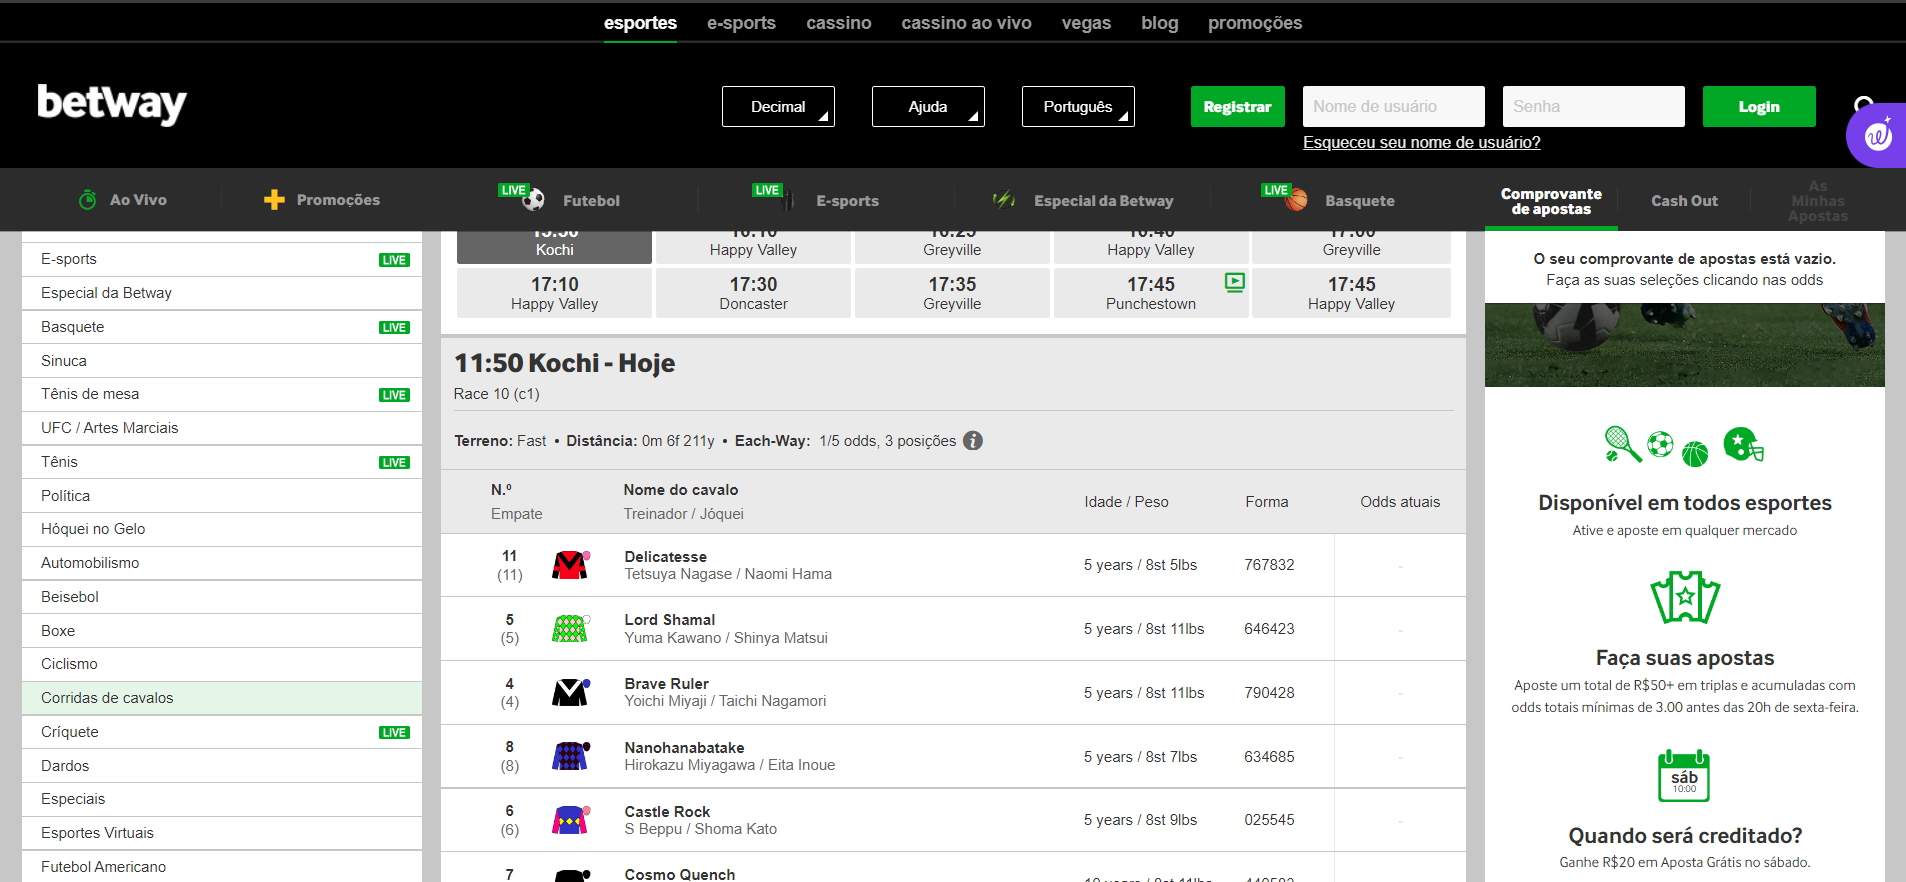
Task: Open UFC / Artes Marciais in sidebar
Action: 222,428
